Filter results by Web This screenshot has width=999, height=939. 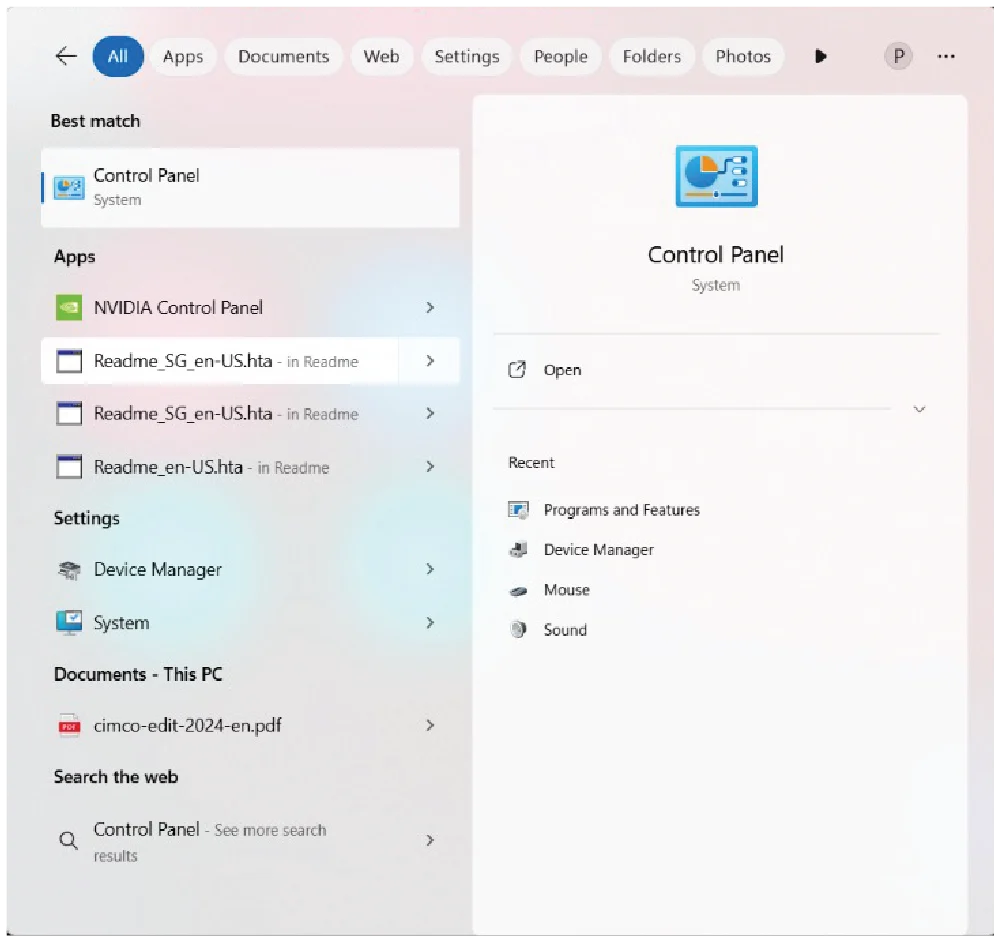coord(382,56)
